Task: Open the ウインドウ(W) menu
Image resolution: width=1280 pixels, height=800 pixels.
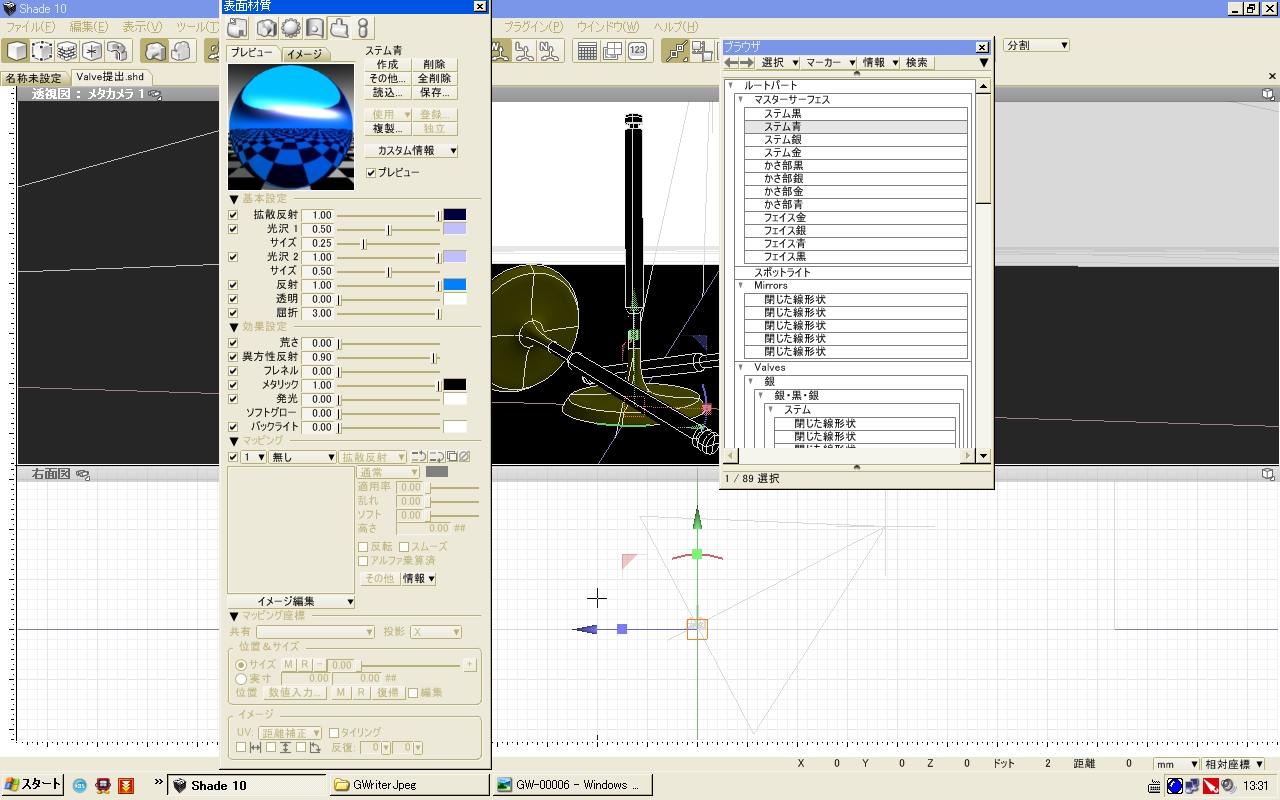Action: coord(607,26)
